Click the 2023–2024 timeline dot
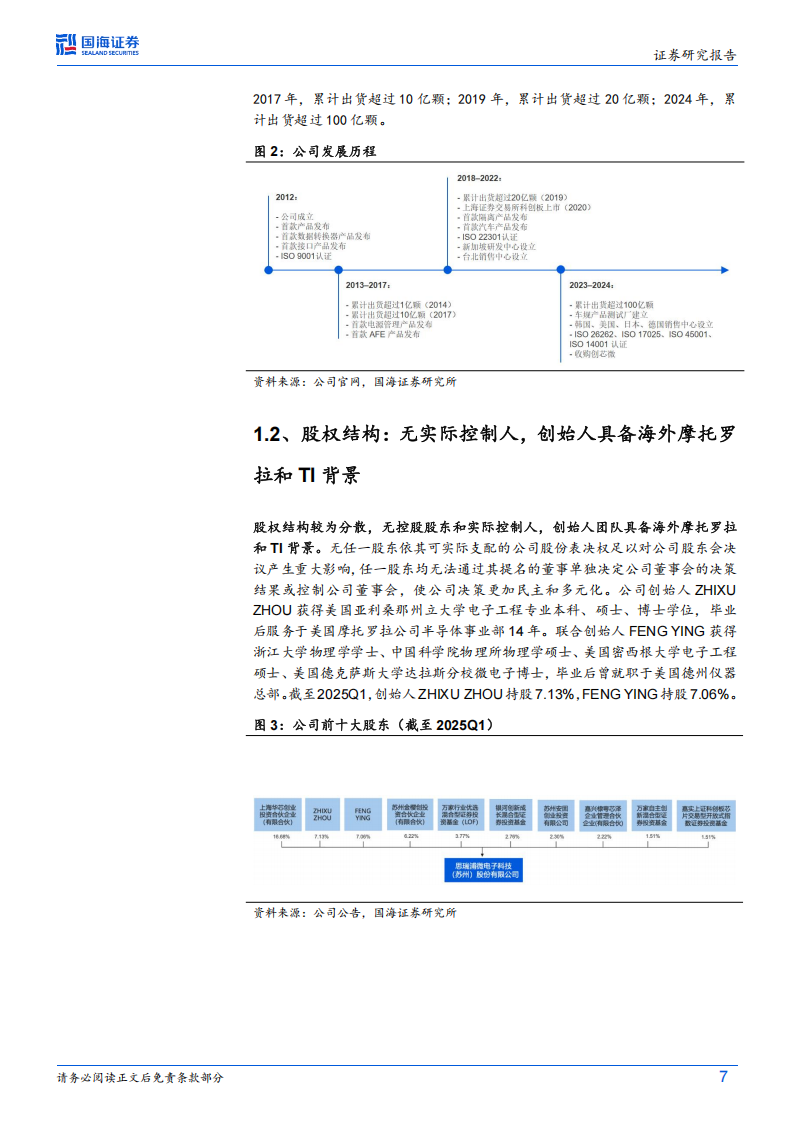794x1123 pixels. coord(561,270)
